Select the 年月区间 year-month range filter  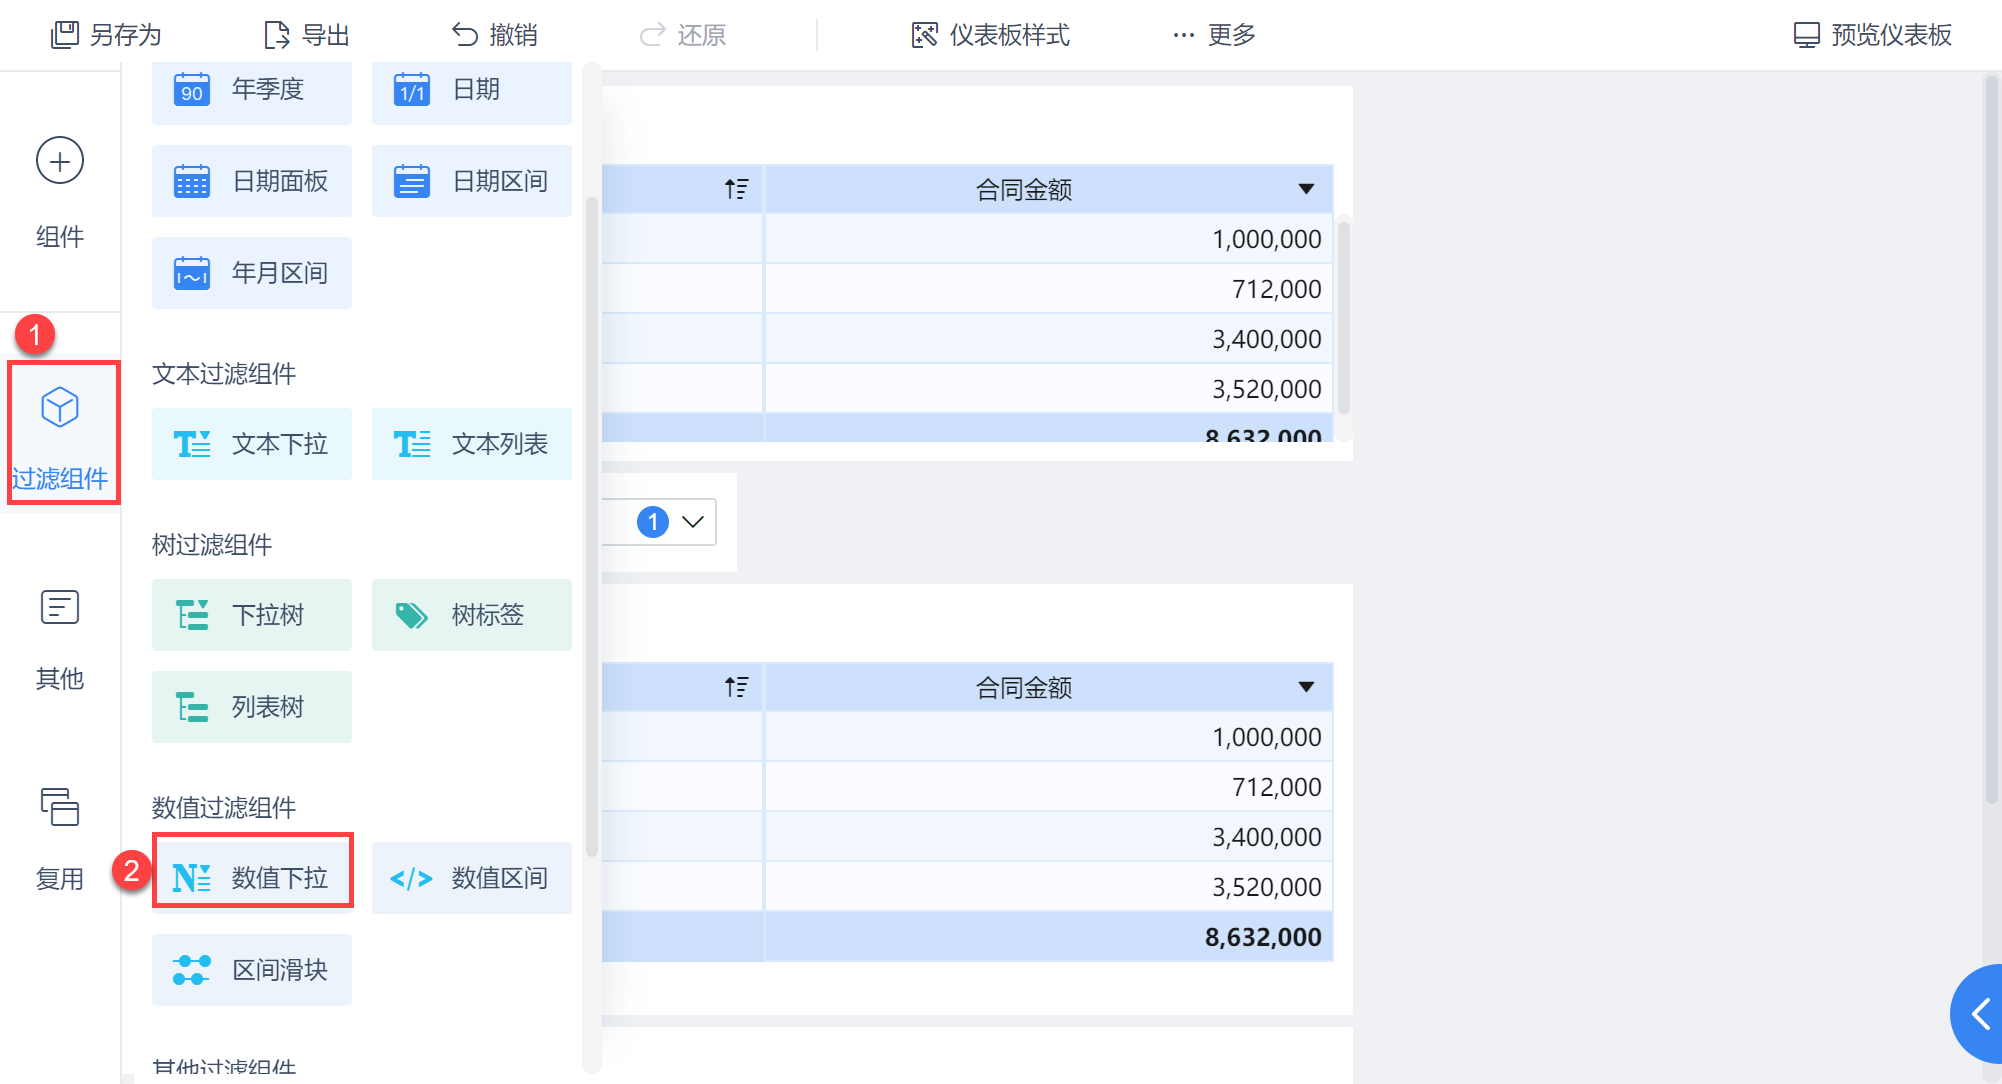(251, 272)
